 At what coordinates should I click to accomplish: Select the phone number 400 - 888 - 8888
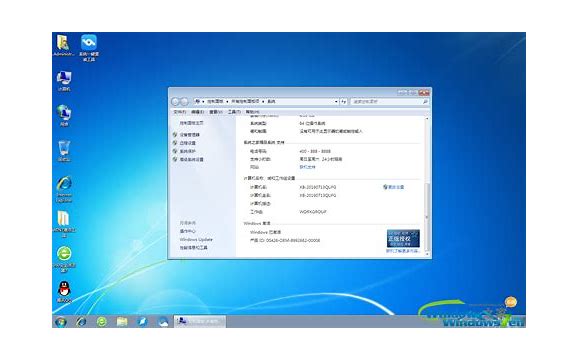tap(315, 151)
